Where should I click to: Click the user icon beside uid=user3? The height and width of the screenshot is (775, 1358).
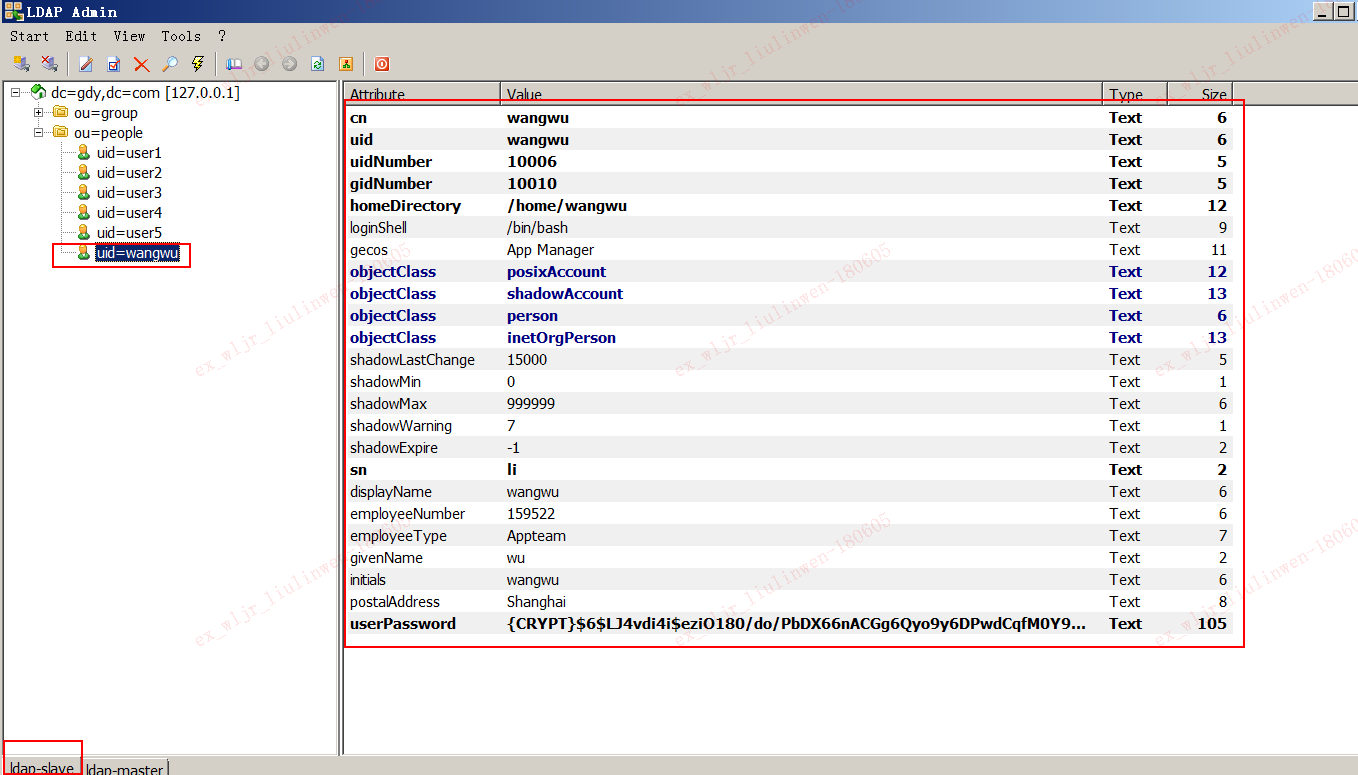coord(84,193)
